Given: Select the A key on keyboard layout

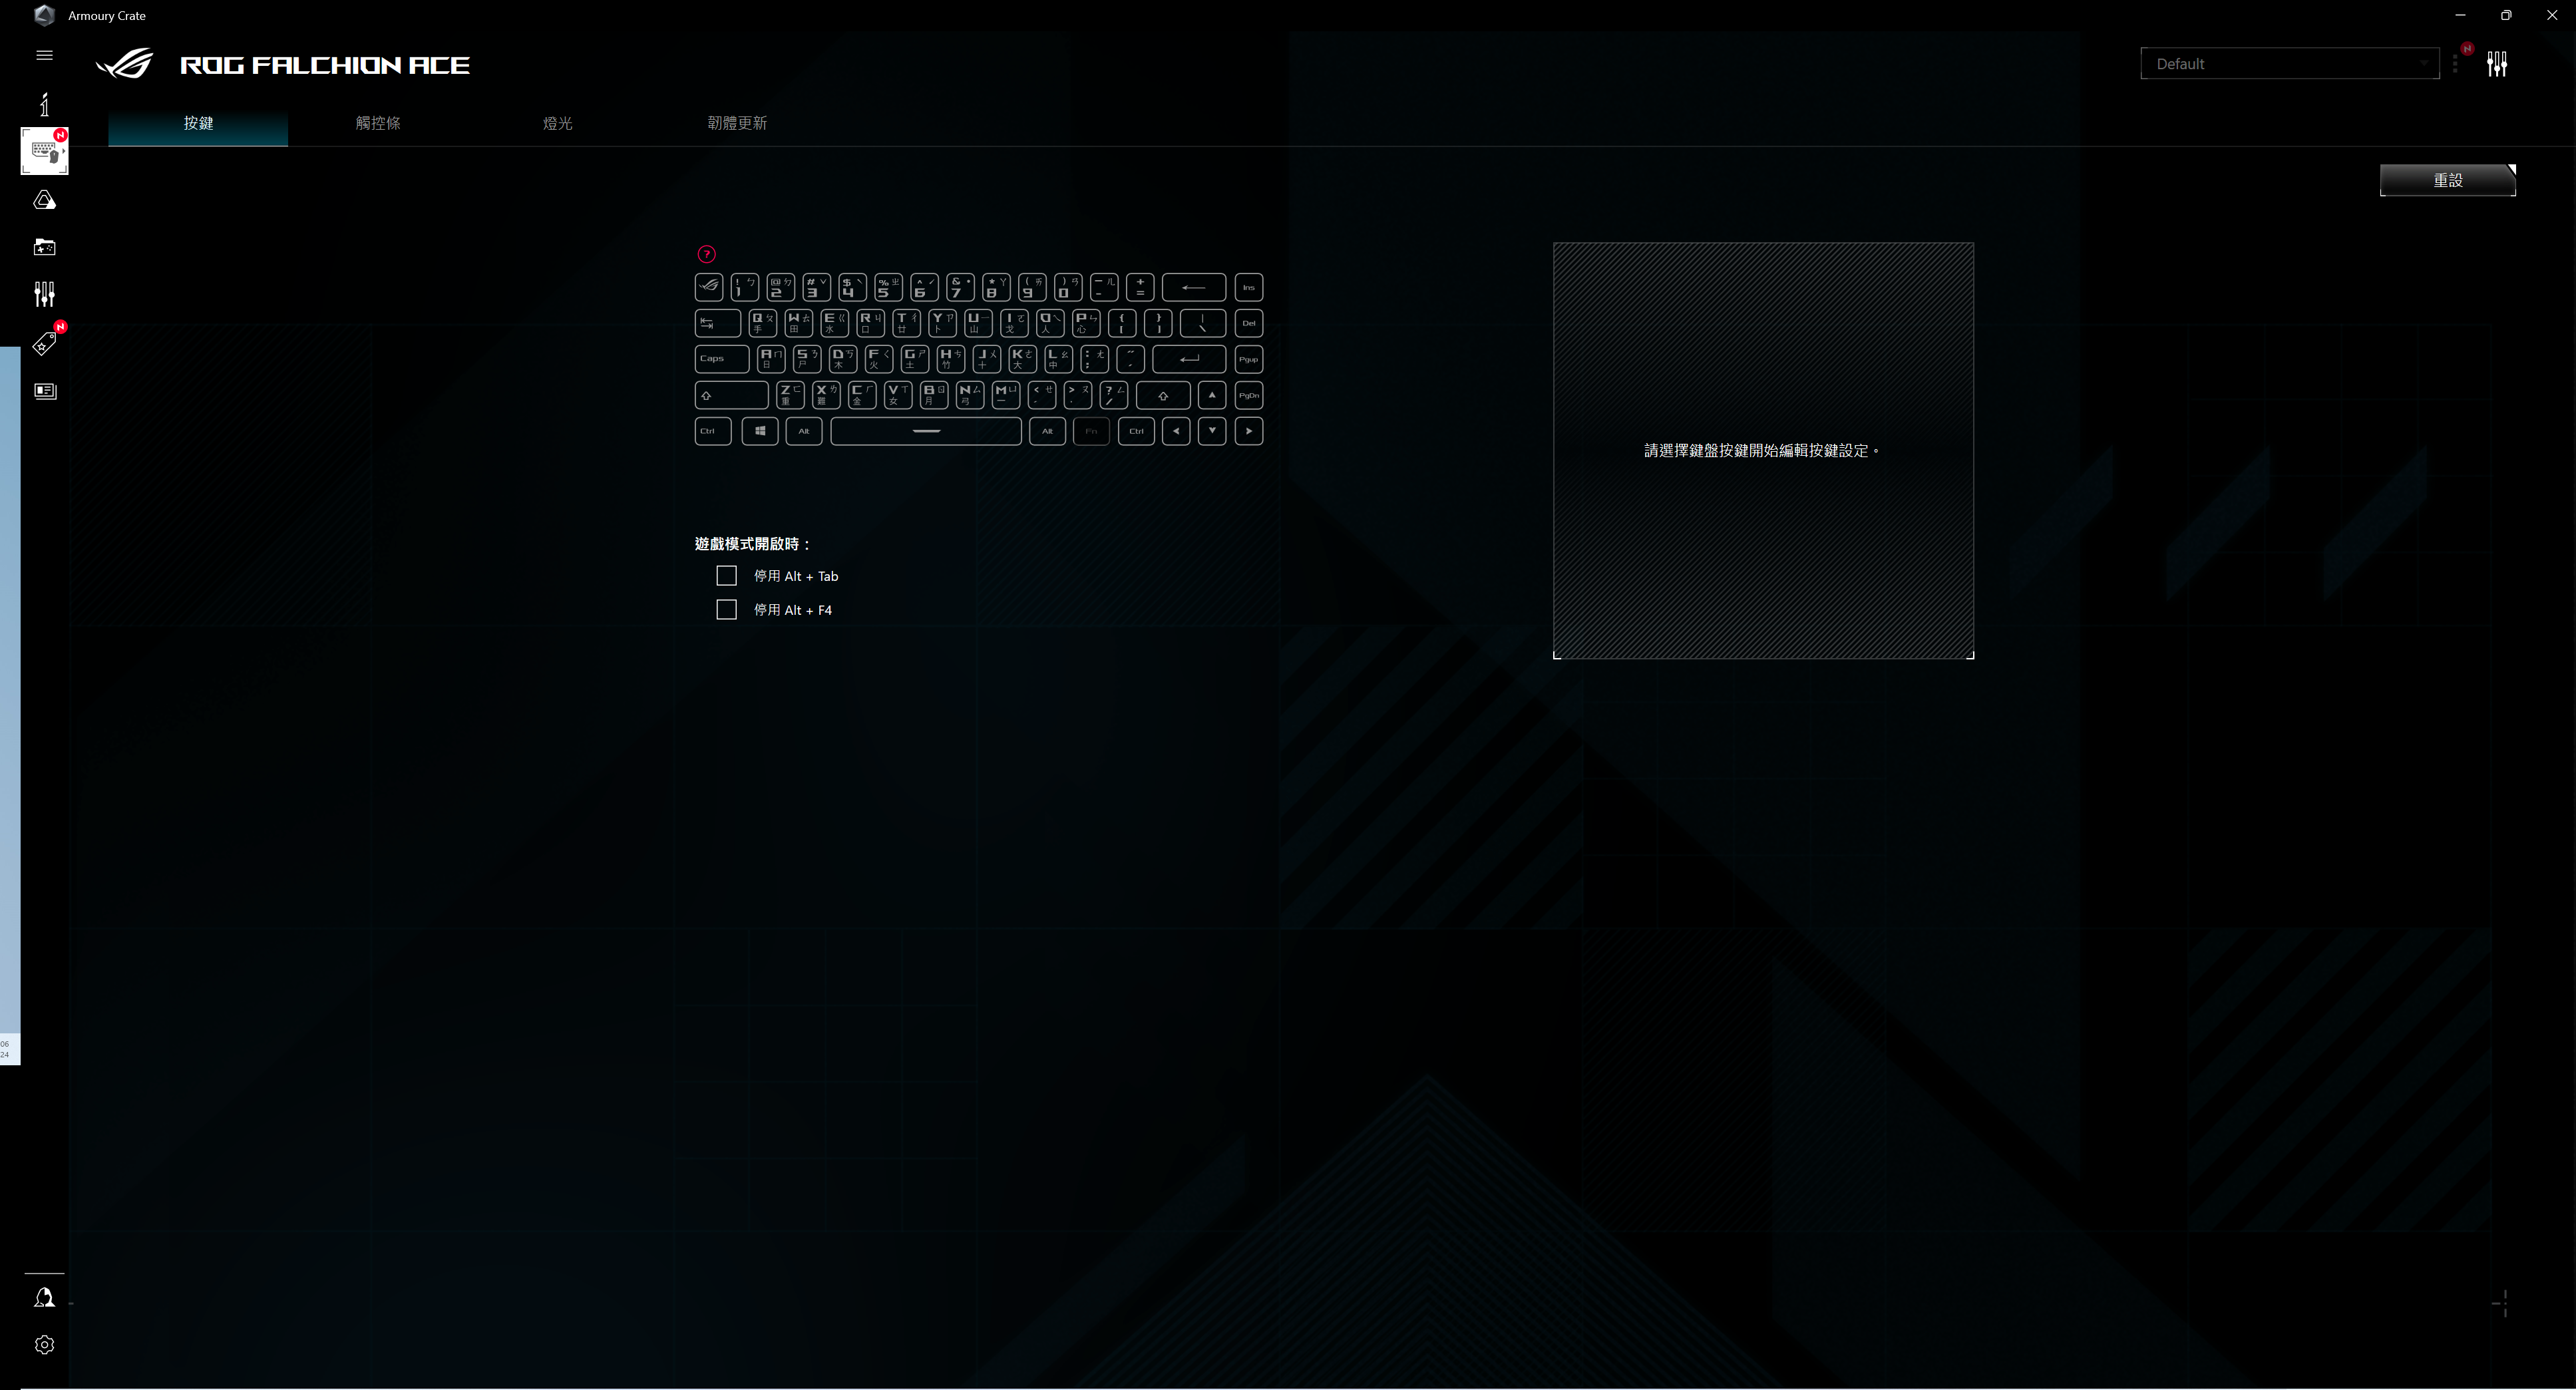Looking at the screenshot, I should [772, 359].
